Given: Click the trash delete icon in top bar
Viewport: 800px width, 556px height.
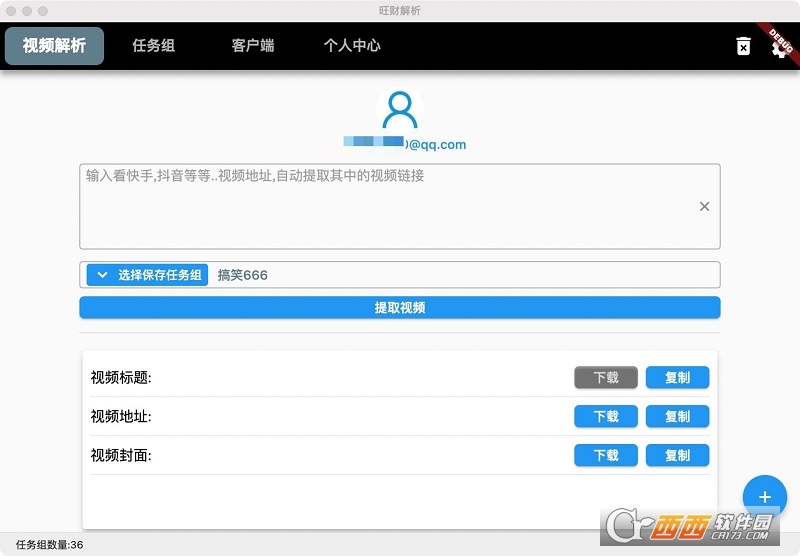Looking at the screenshot, I should (x=743, y=46).
